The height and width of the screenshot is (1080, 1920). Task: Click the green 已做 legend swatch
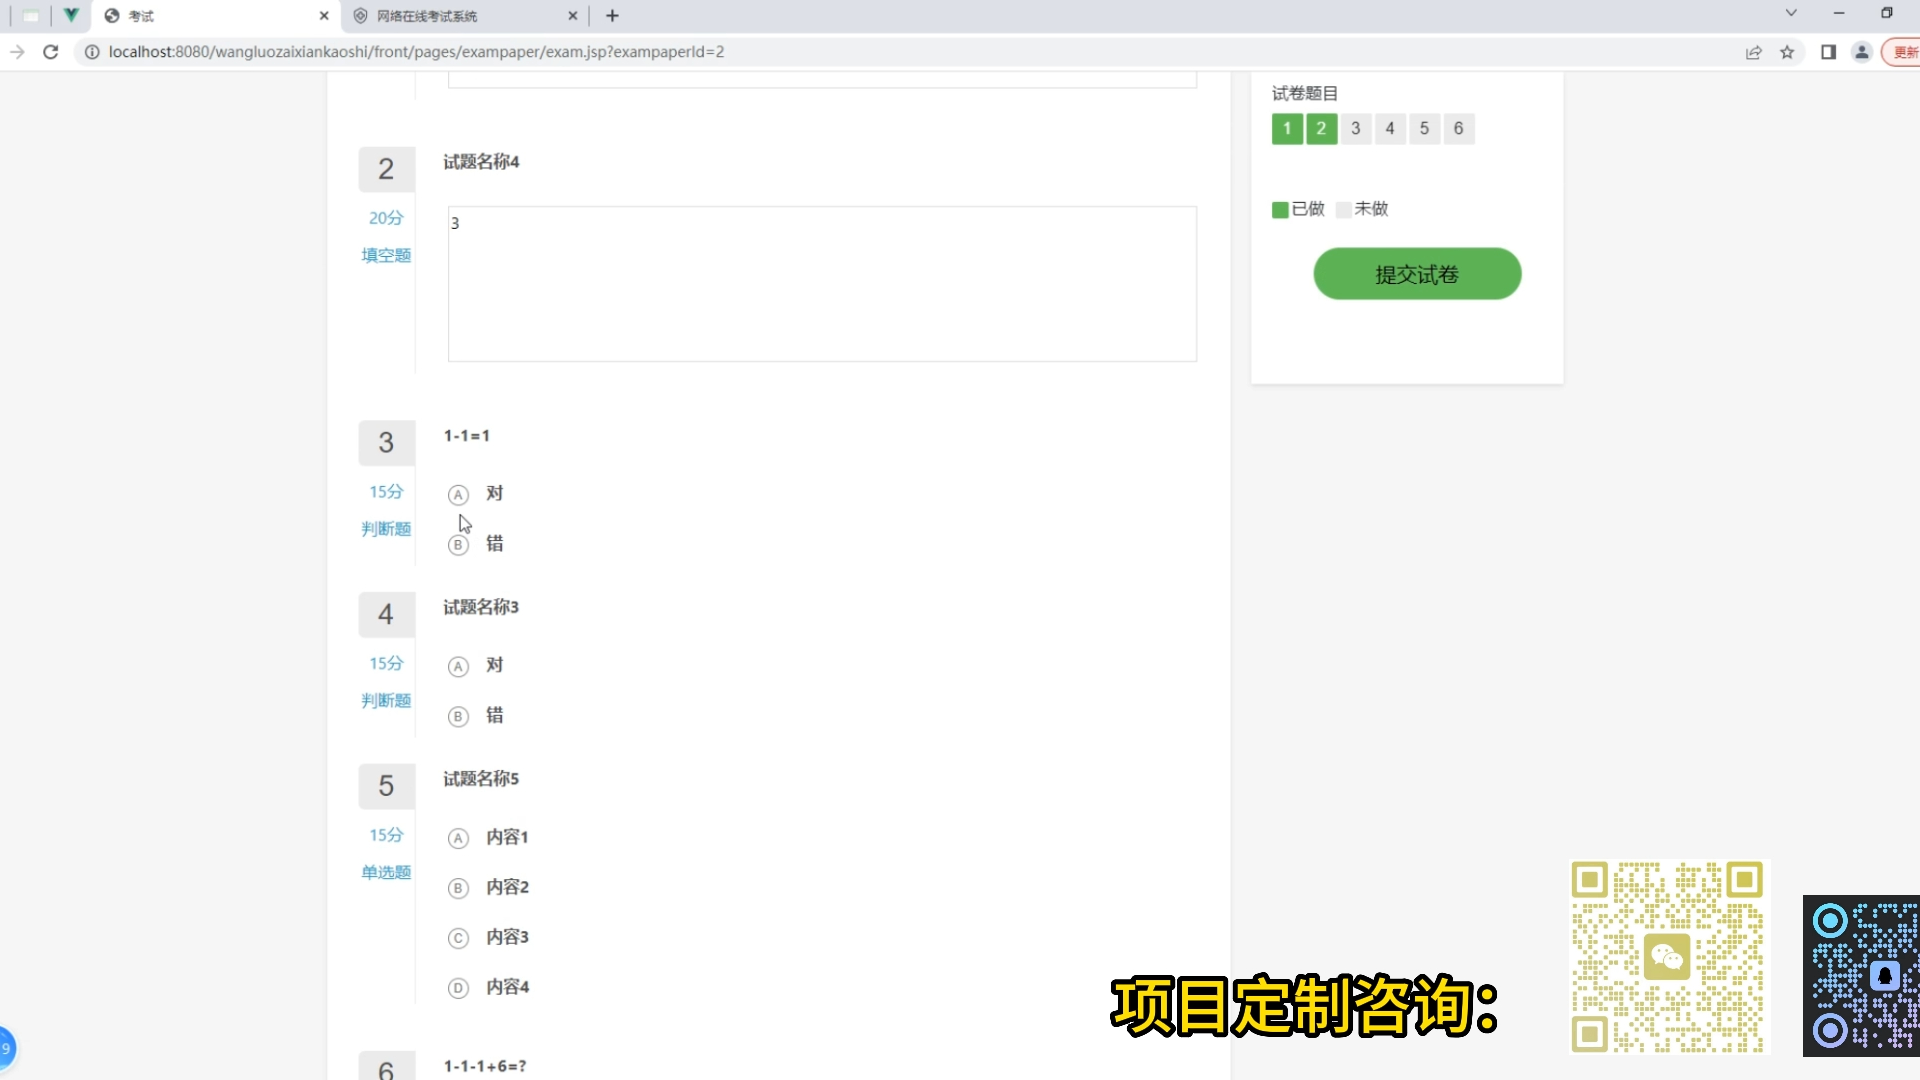pyautogui.click(x=1280, y=209)
